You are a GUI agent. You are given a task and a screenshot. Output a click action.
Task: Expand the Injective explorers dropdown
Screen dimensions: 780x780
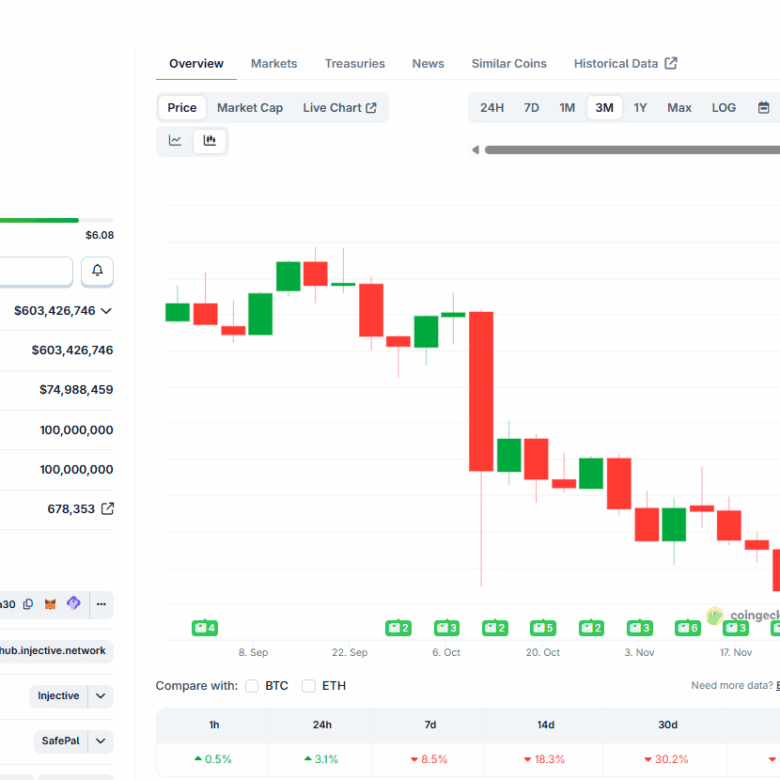[101, 696]
